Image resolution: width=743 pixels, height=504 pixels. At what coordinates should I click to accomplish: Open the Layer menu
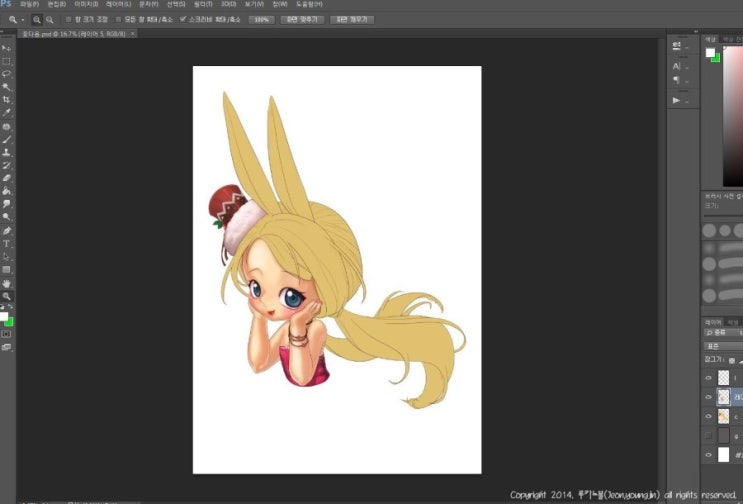coord(118,4)
